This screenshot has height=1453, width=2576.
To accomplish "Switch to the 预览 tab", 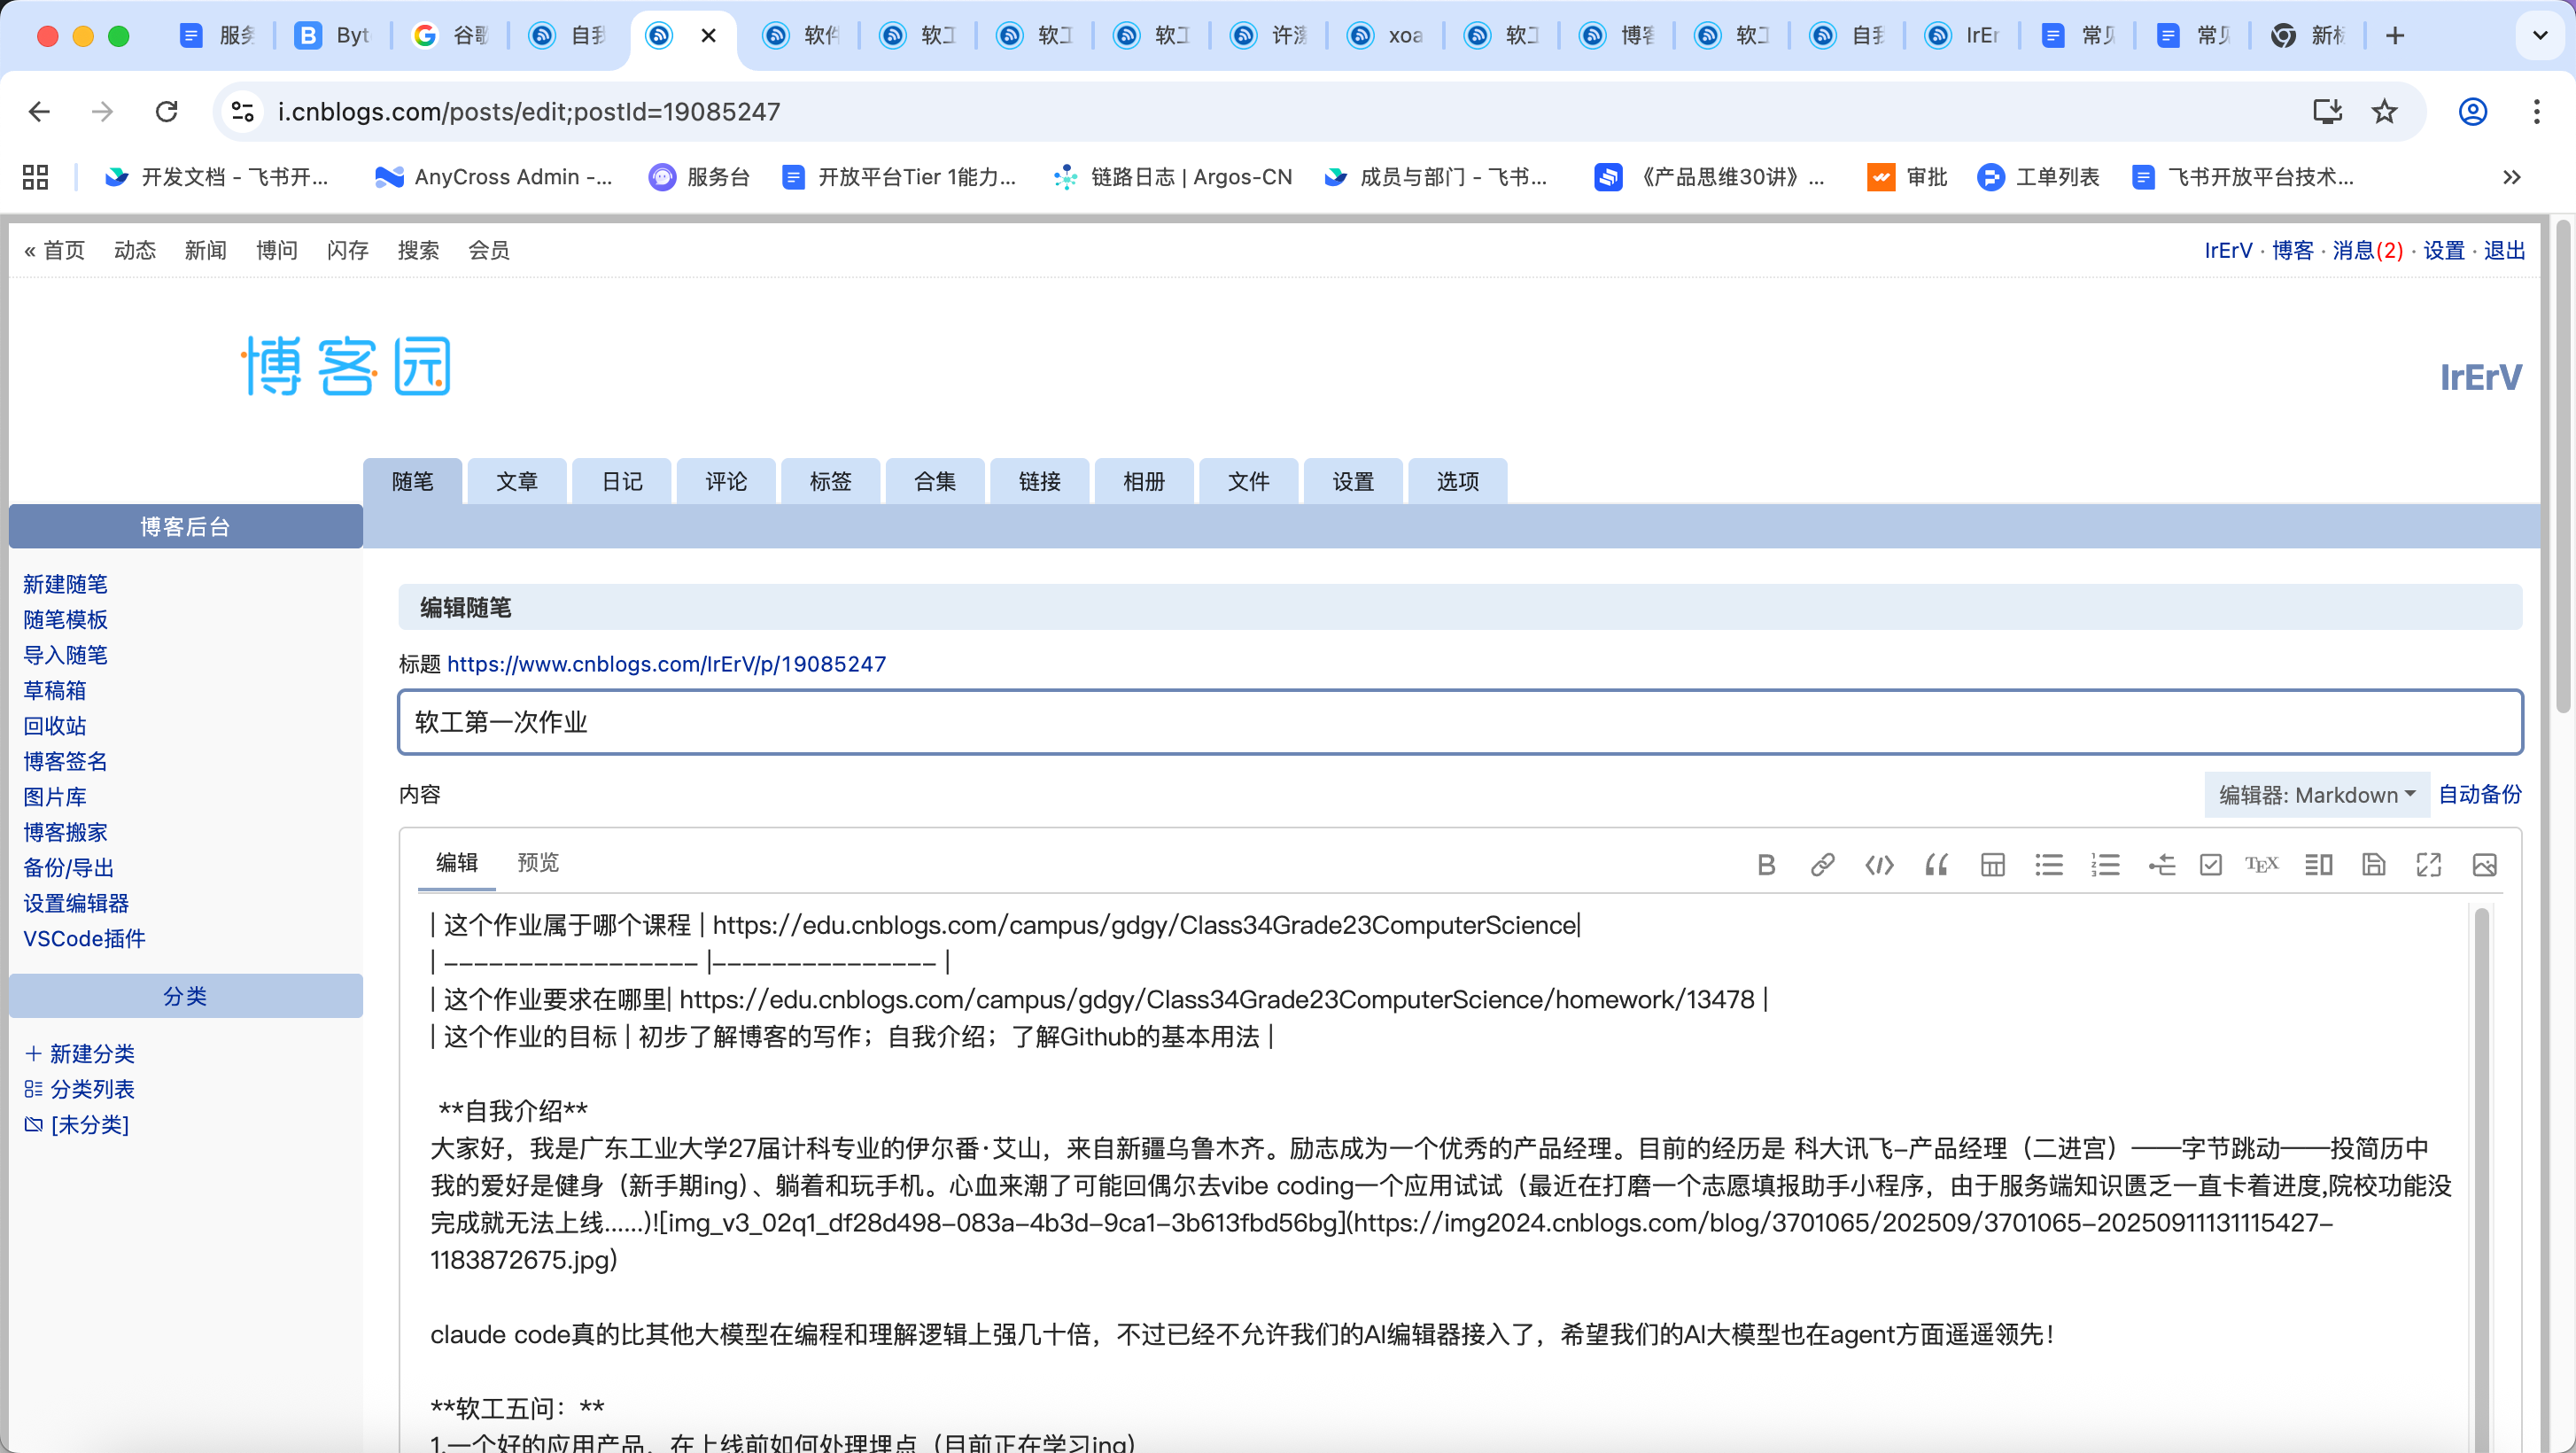I will pyautogui.click(x=538, y=863).
